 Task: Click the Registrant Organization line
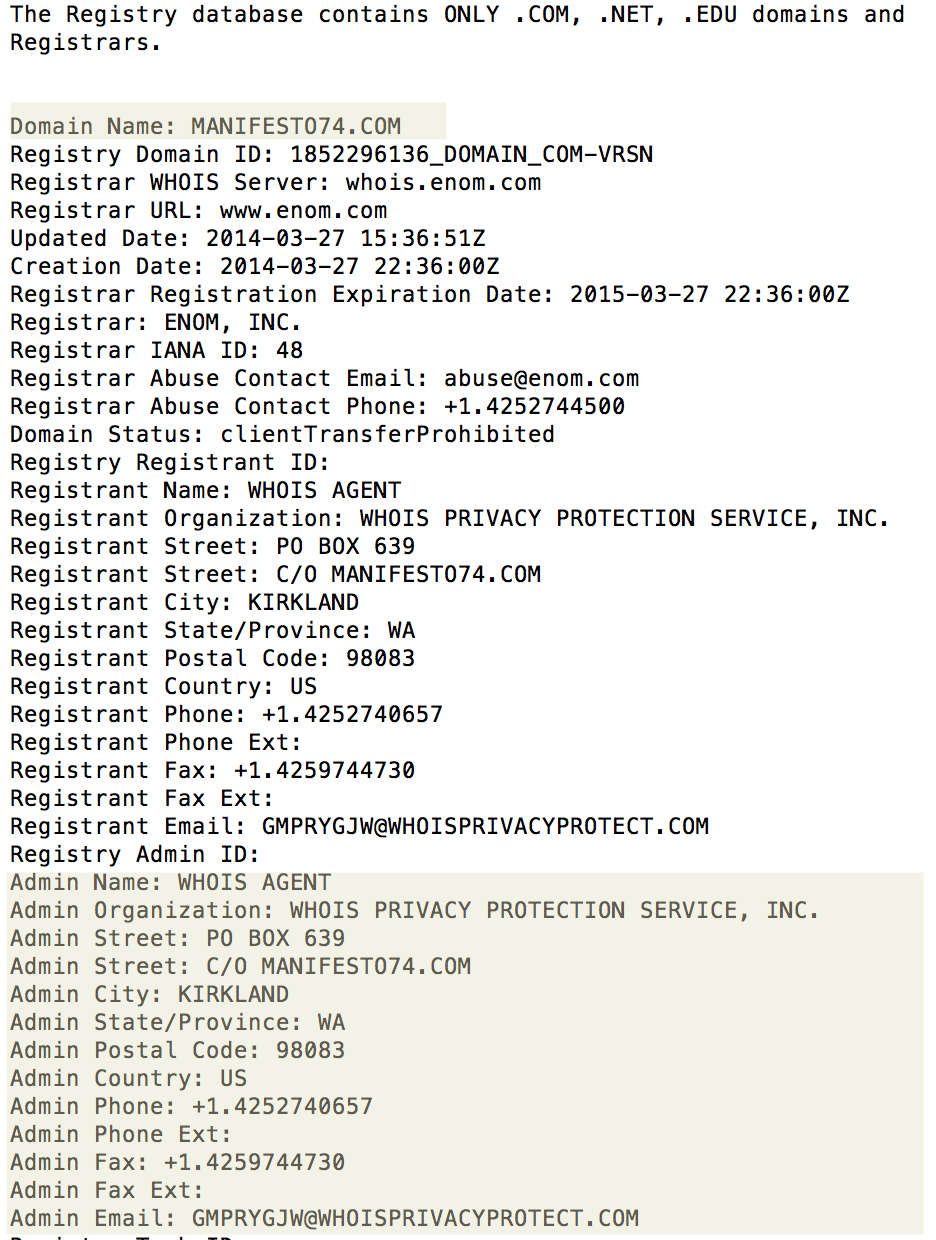point(450,519)
